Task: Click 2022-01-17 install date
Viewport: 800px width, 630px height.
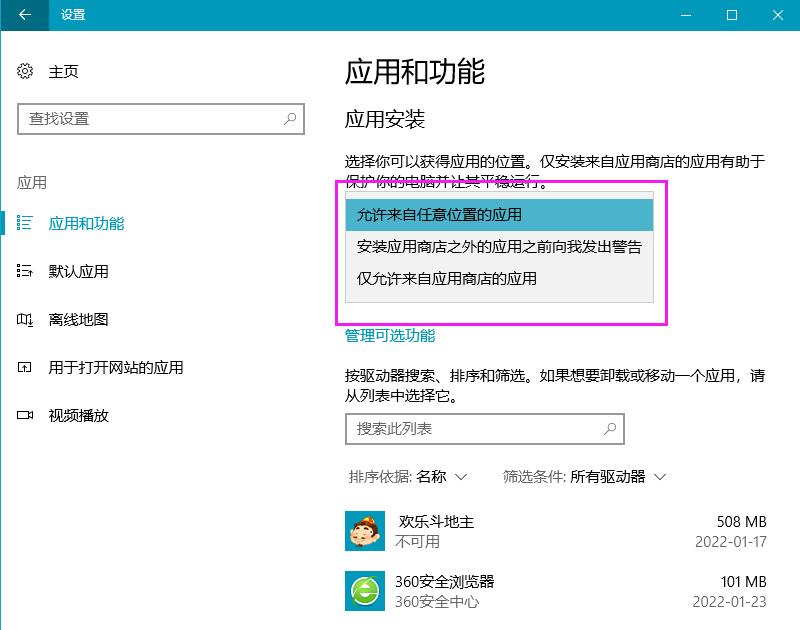Action: [731, 541]
